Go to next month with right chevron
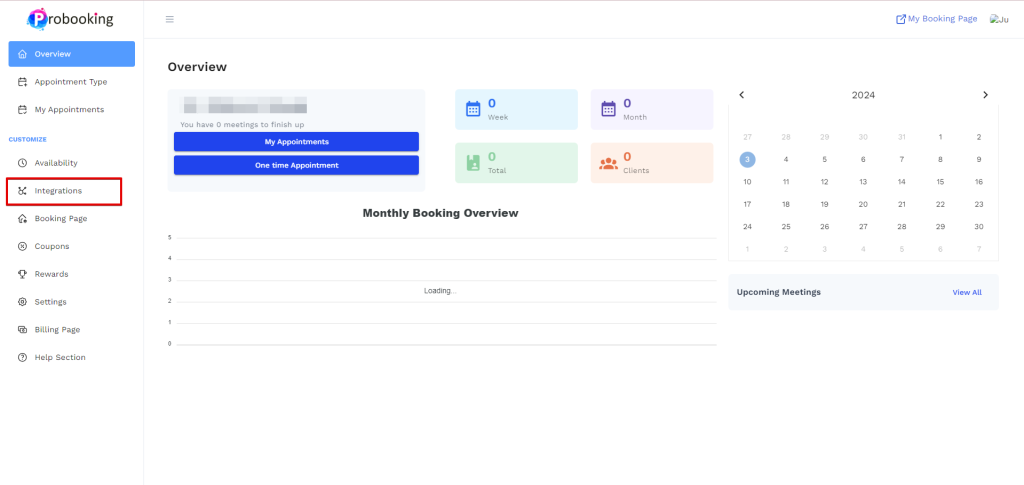This screenshot has height=485, width=1024. (x=985, y=95)
